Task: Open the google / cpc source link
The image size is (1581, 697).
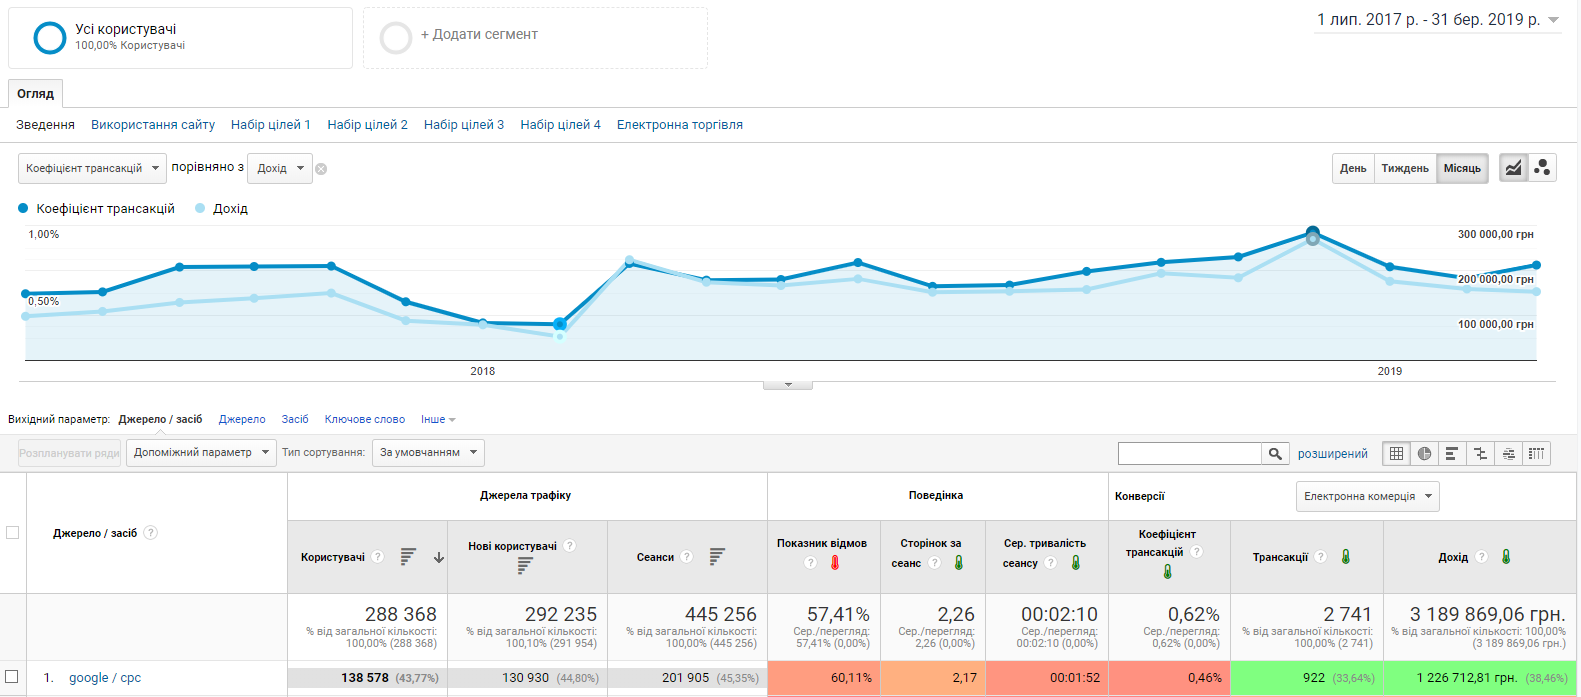Action: (105, 678)
